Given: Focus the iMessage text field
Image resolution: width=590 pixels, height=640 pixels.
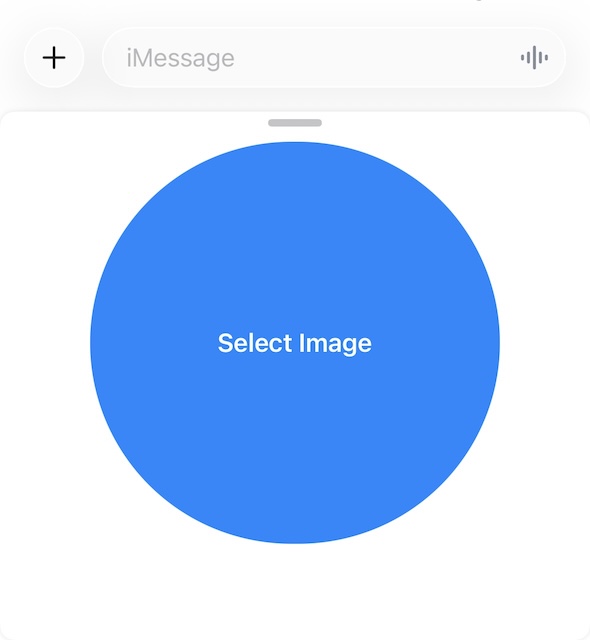Looking at the screenshot, I should point(334,58).
